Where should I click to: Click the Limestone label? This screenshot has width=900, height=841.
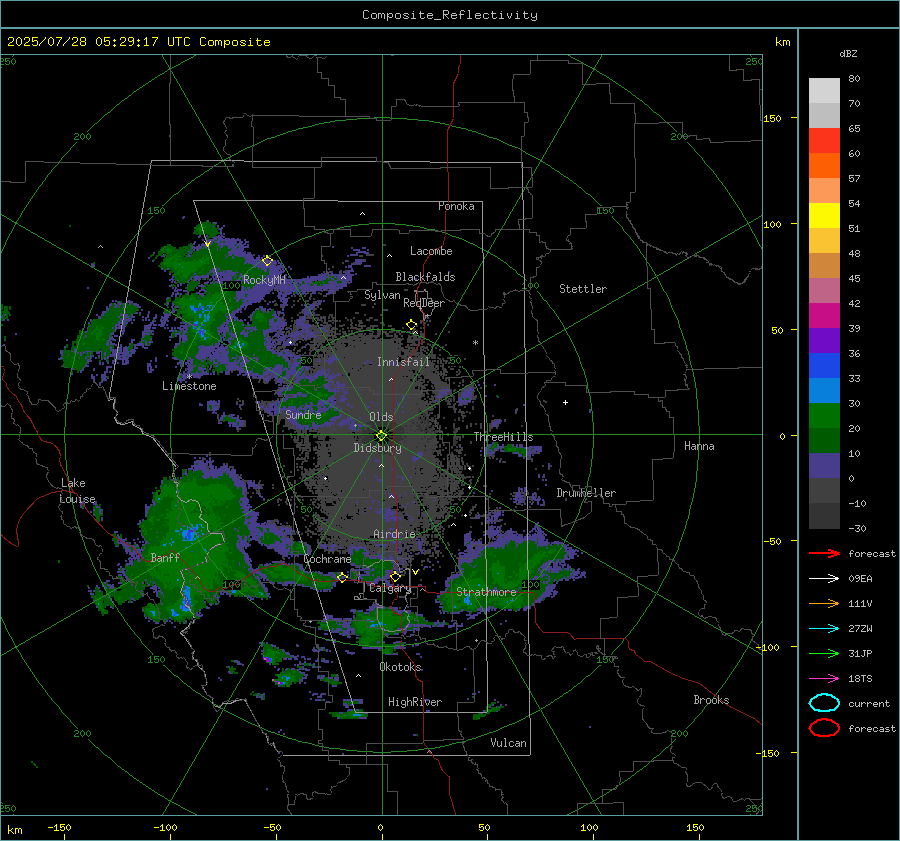[x=189, y=386]
